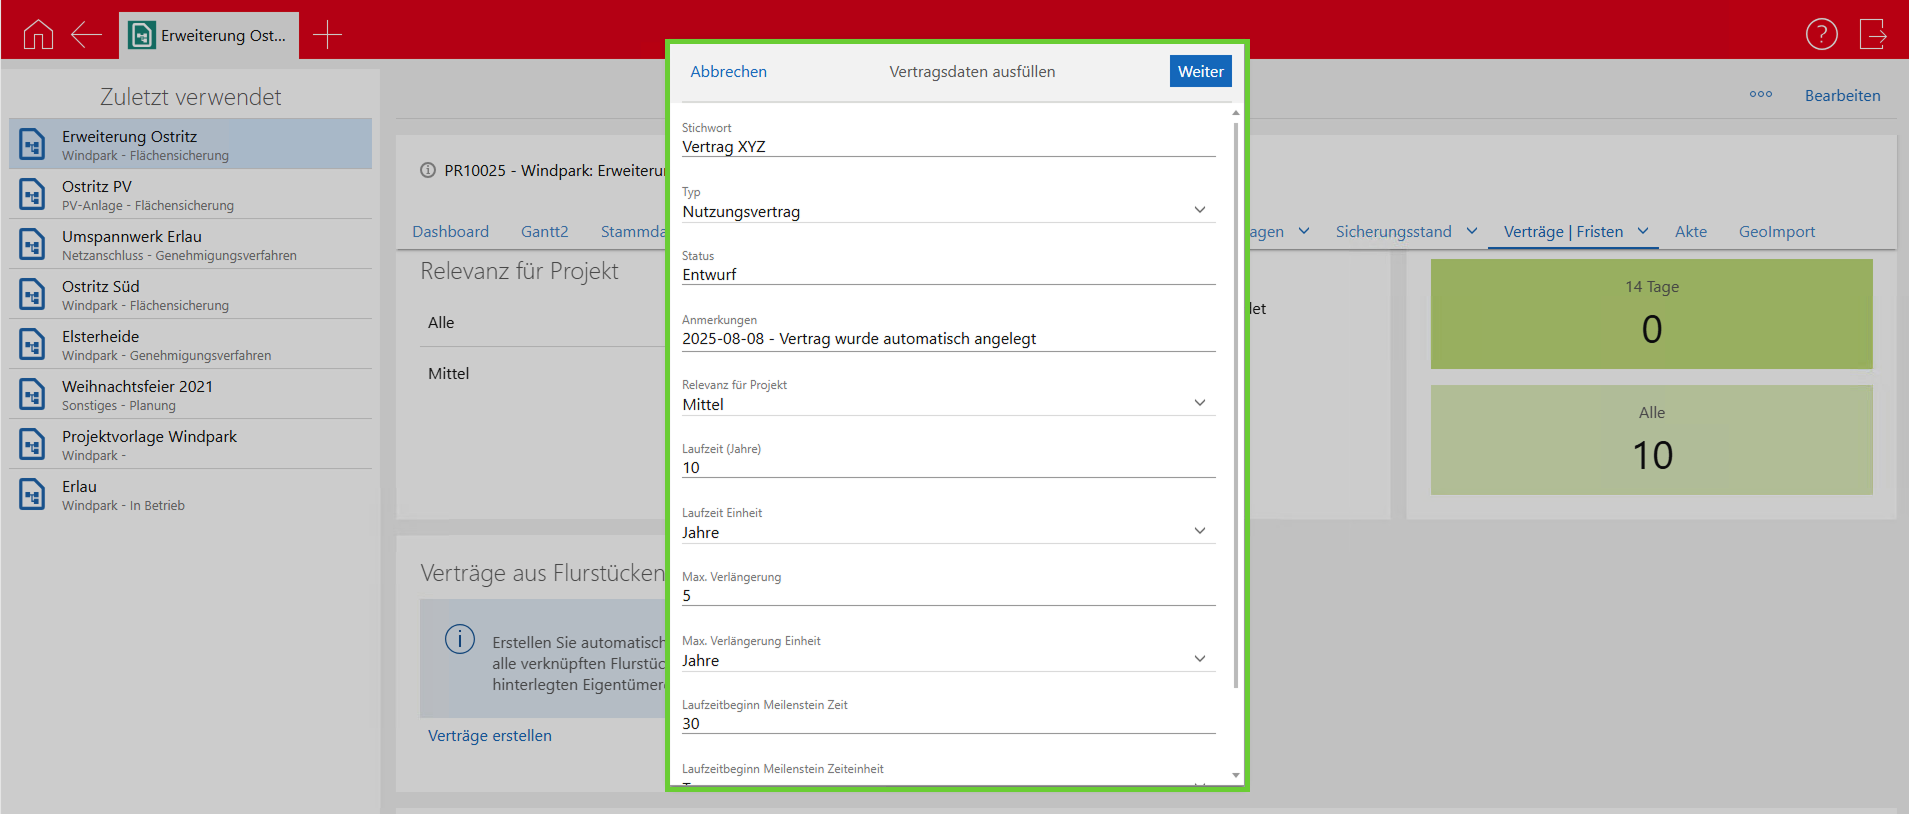Image resolution: width=1909 pixels, height=814 pixels.
Task: Click the back arrow icon
Action: (x=87, y=35)
